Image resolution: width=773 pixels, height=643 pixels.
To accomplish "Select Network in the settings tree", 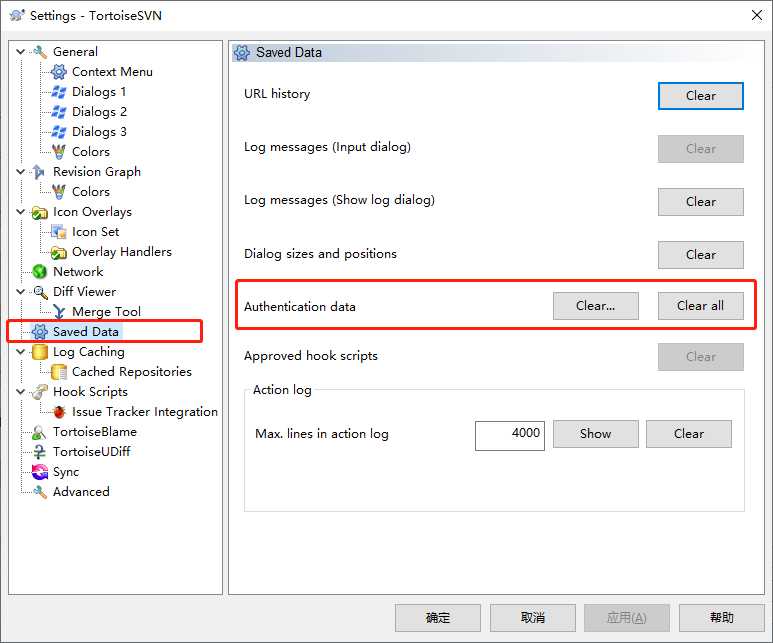I will tap(78, 272).
